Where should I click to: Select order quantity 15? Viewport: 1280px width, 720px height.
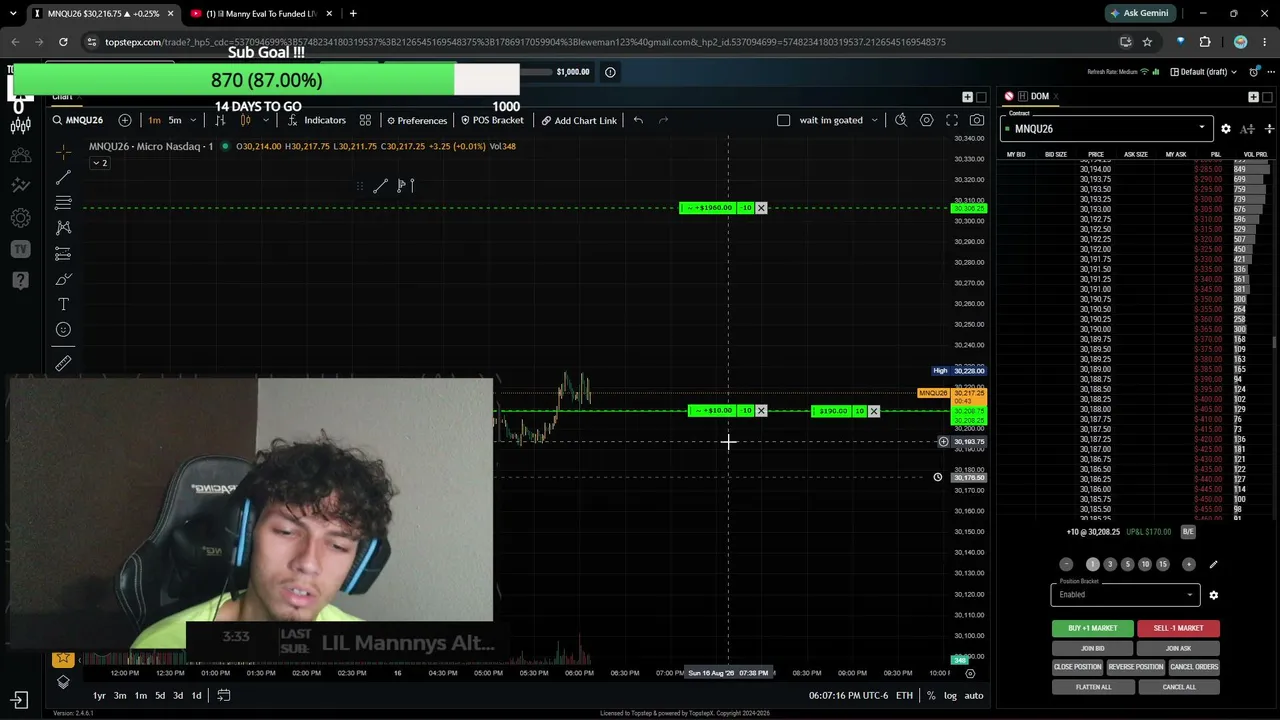(x=1162, y=564)
